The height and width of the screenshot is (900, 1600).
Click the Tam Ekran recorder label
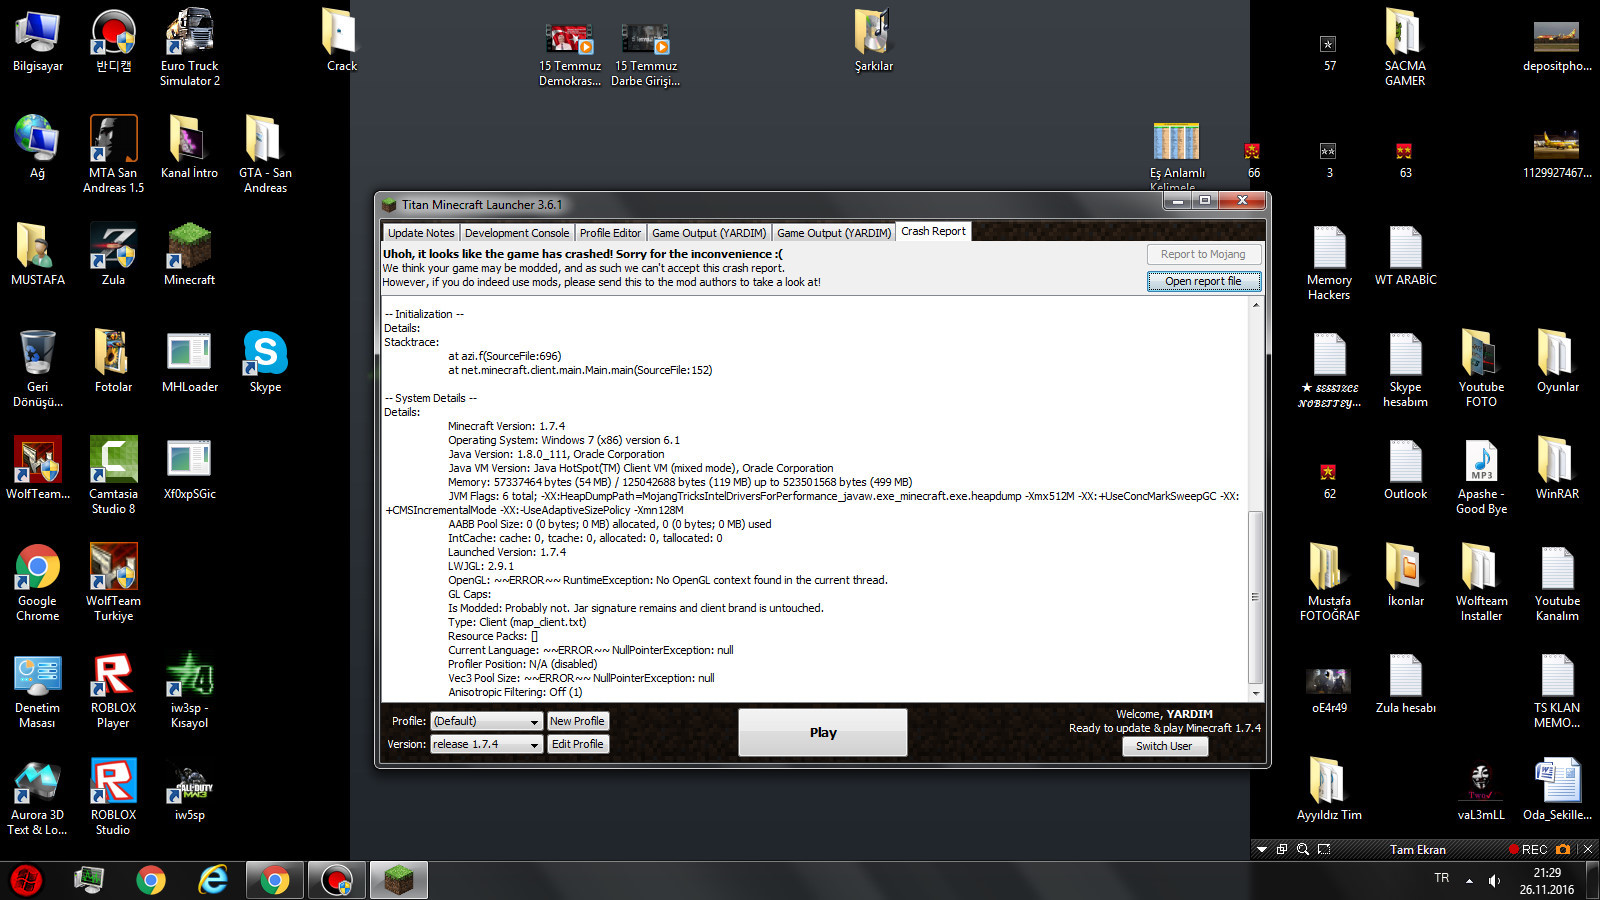pos(1417,849)
